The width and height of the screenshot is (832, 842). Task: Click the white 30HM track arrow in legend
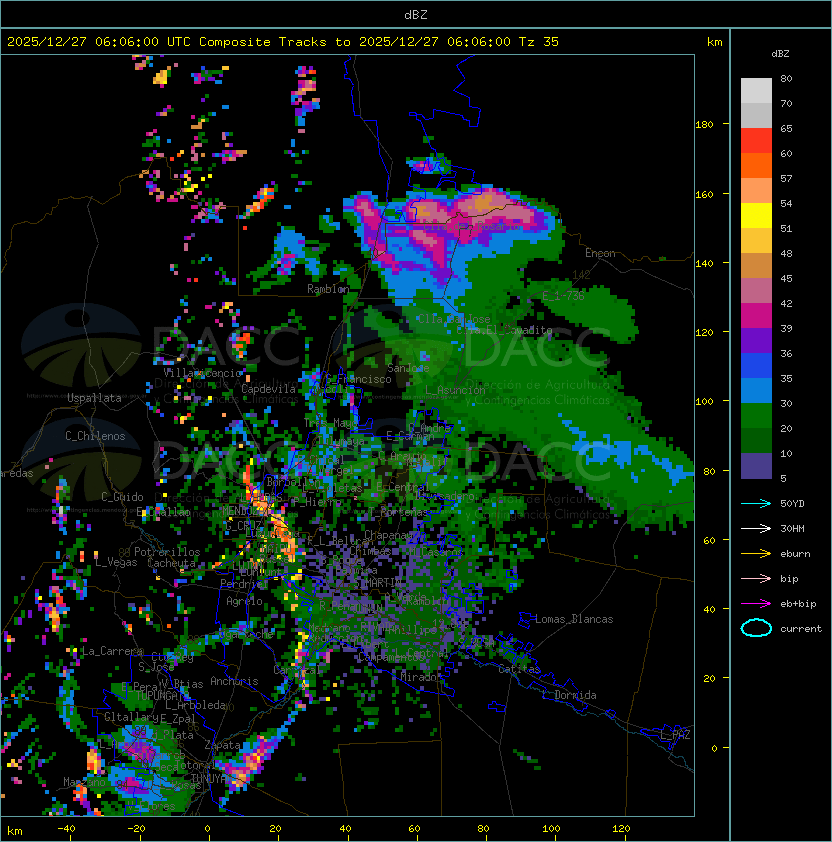point(756,528)
